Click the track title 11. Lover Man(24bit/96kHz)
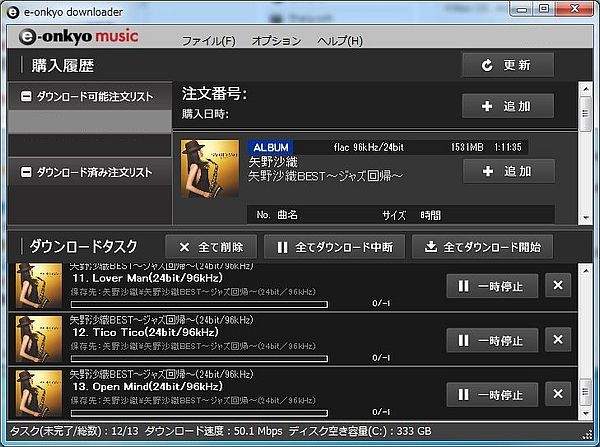The width and height of the screenshot is (600, 447). pos(147,278)
